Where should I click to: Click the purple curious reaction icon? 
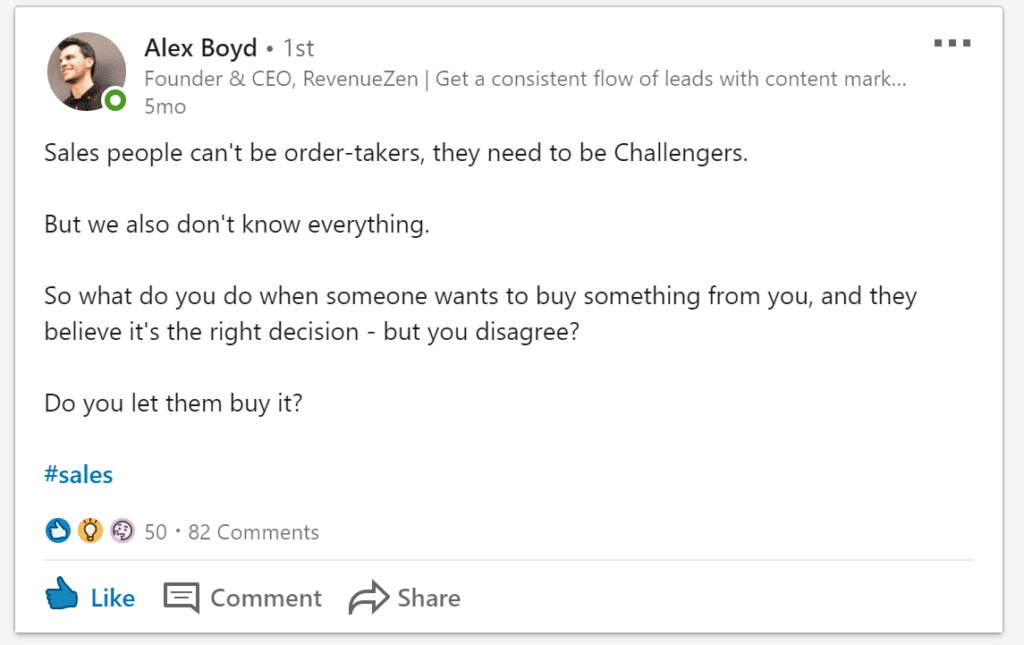pos(122,531)
